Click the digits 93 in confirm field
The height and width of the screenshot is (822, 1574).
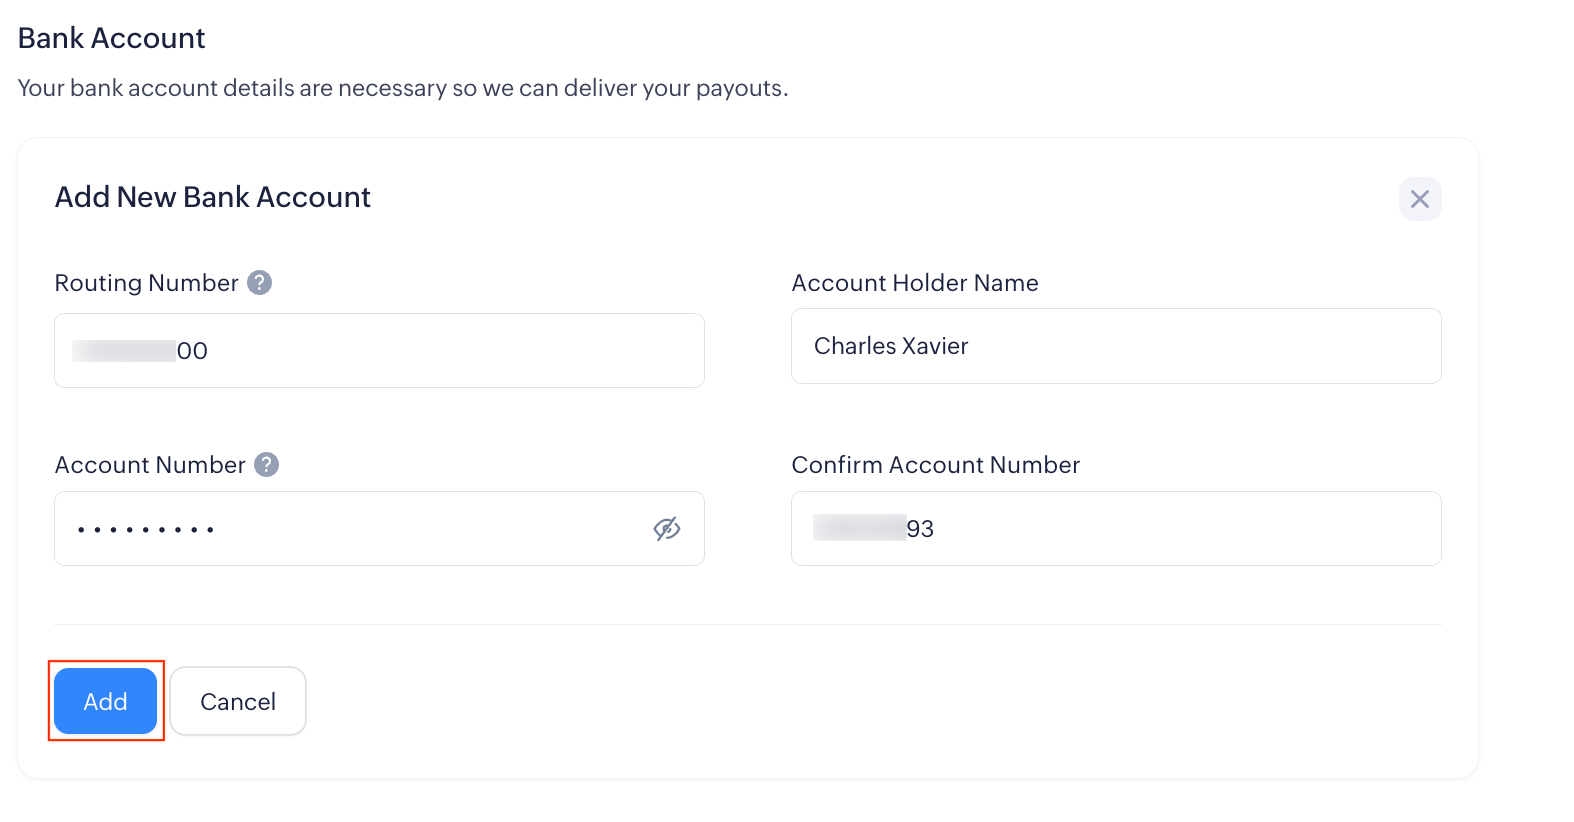coord(920,529)
